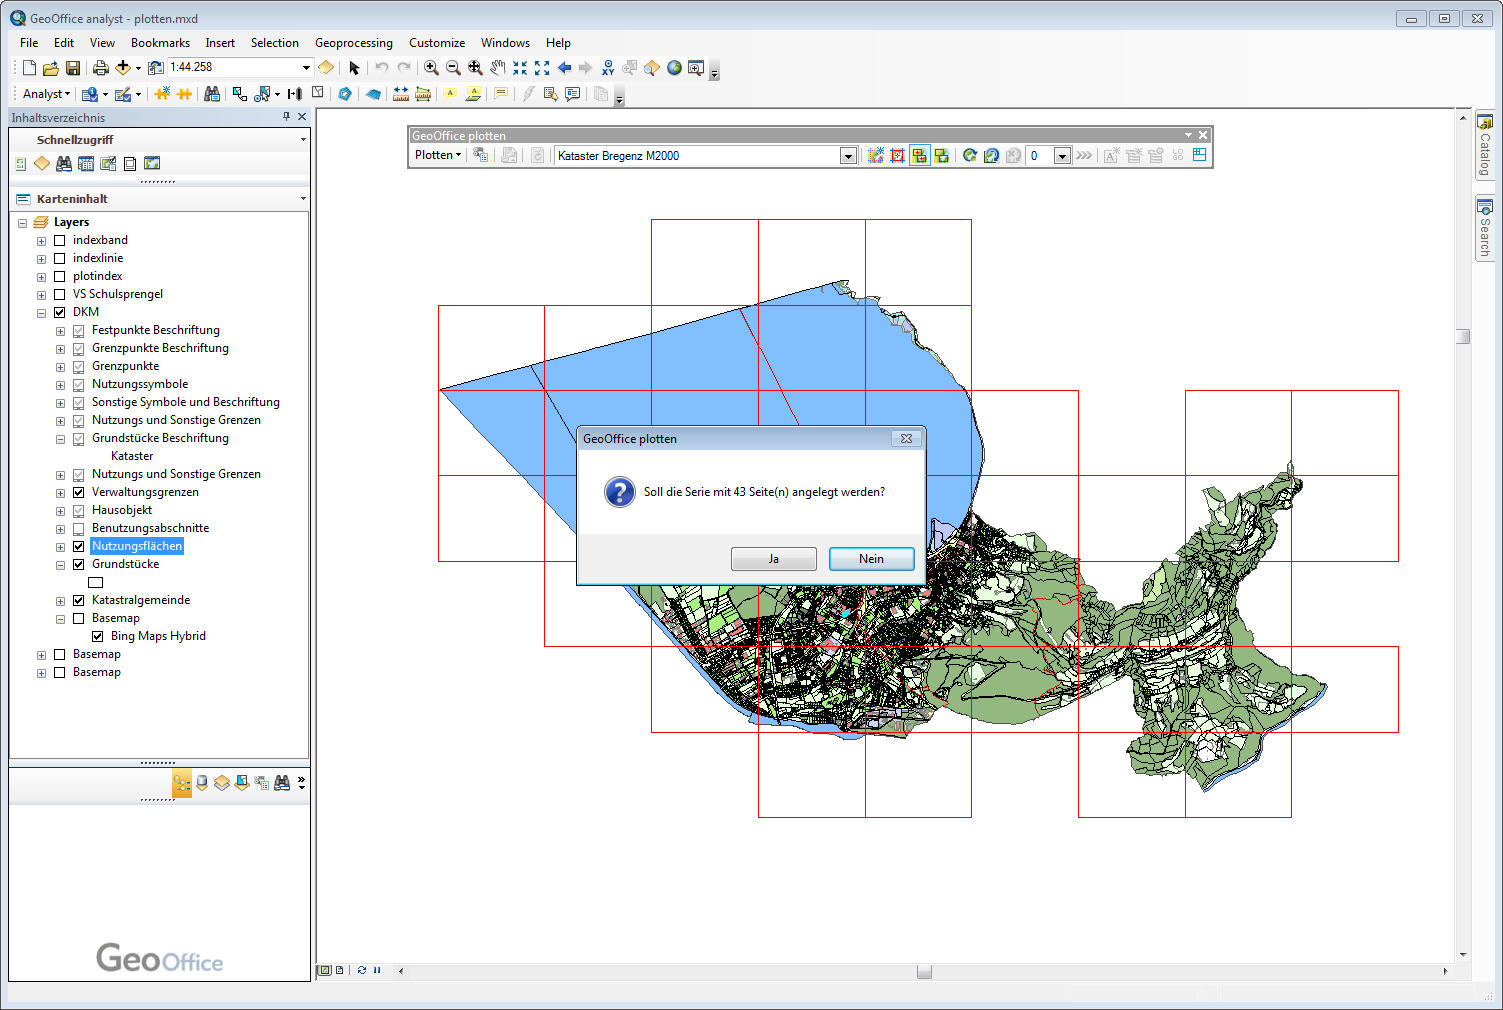Enable the indexband layer checkbox

coord(60,240)
